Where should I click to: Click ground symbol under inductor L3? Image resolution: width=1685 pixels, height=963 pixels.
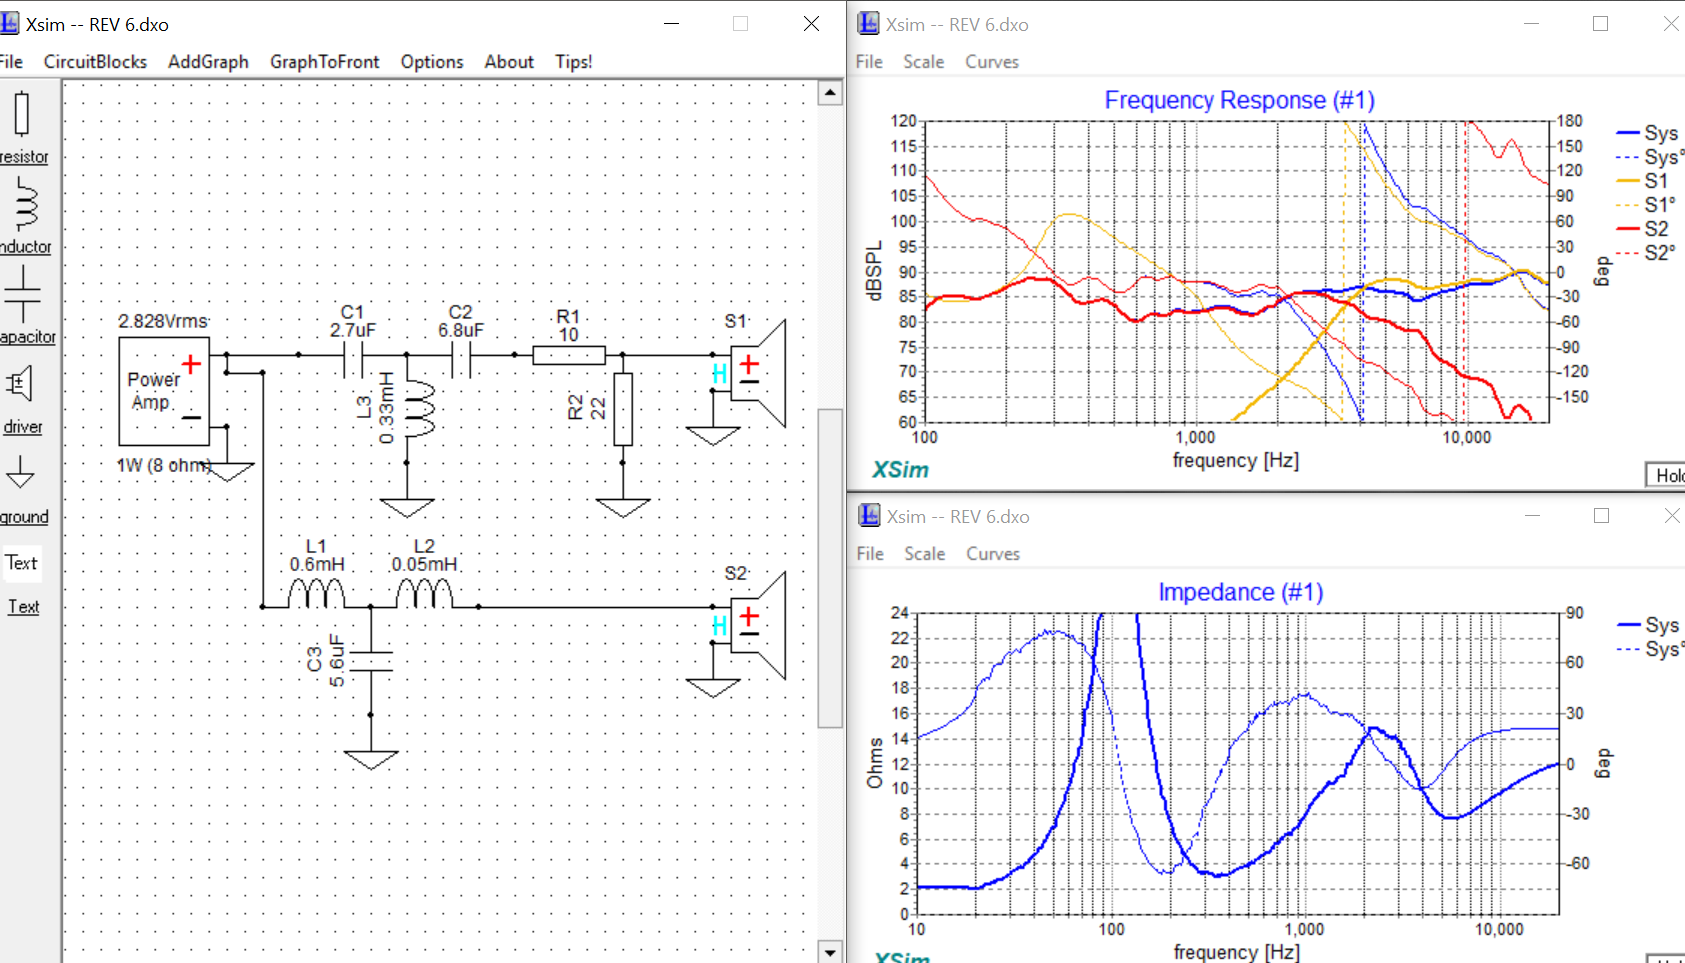coord(407,507)
